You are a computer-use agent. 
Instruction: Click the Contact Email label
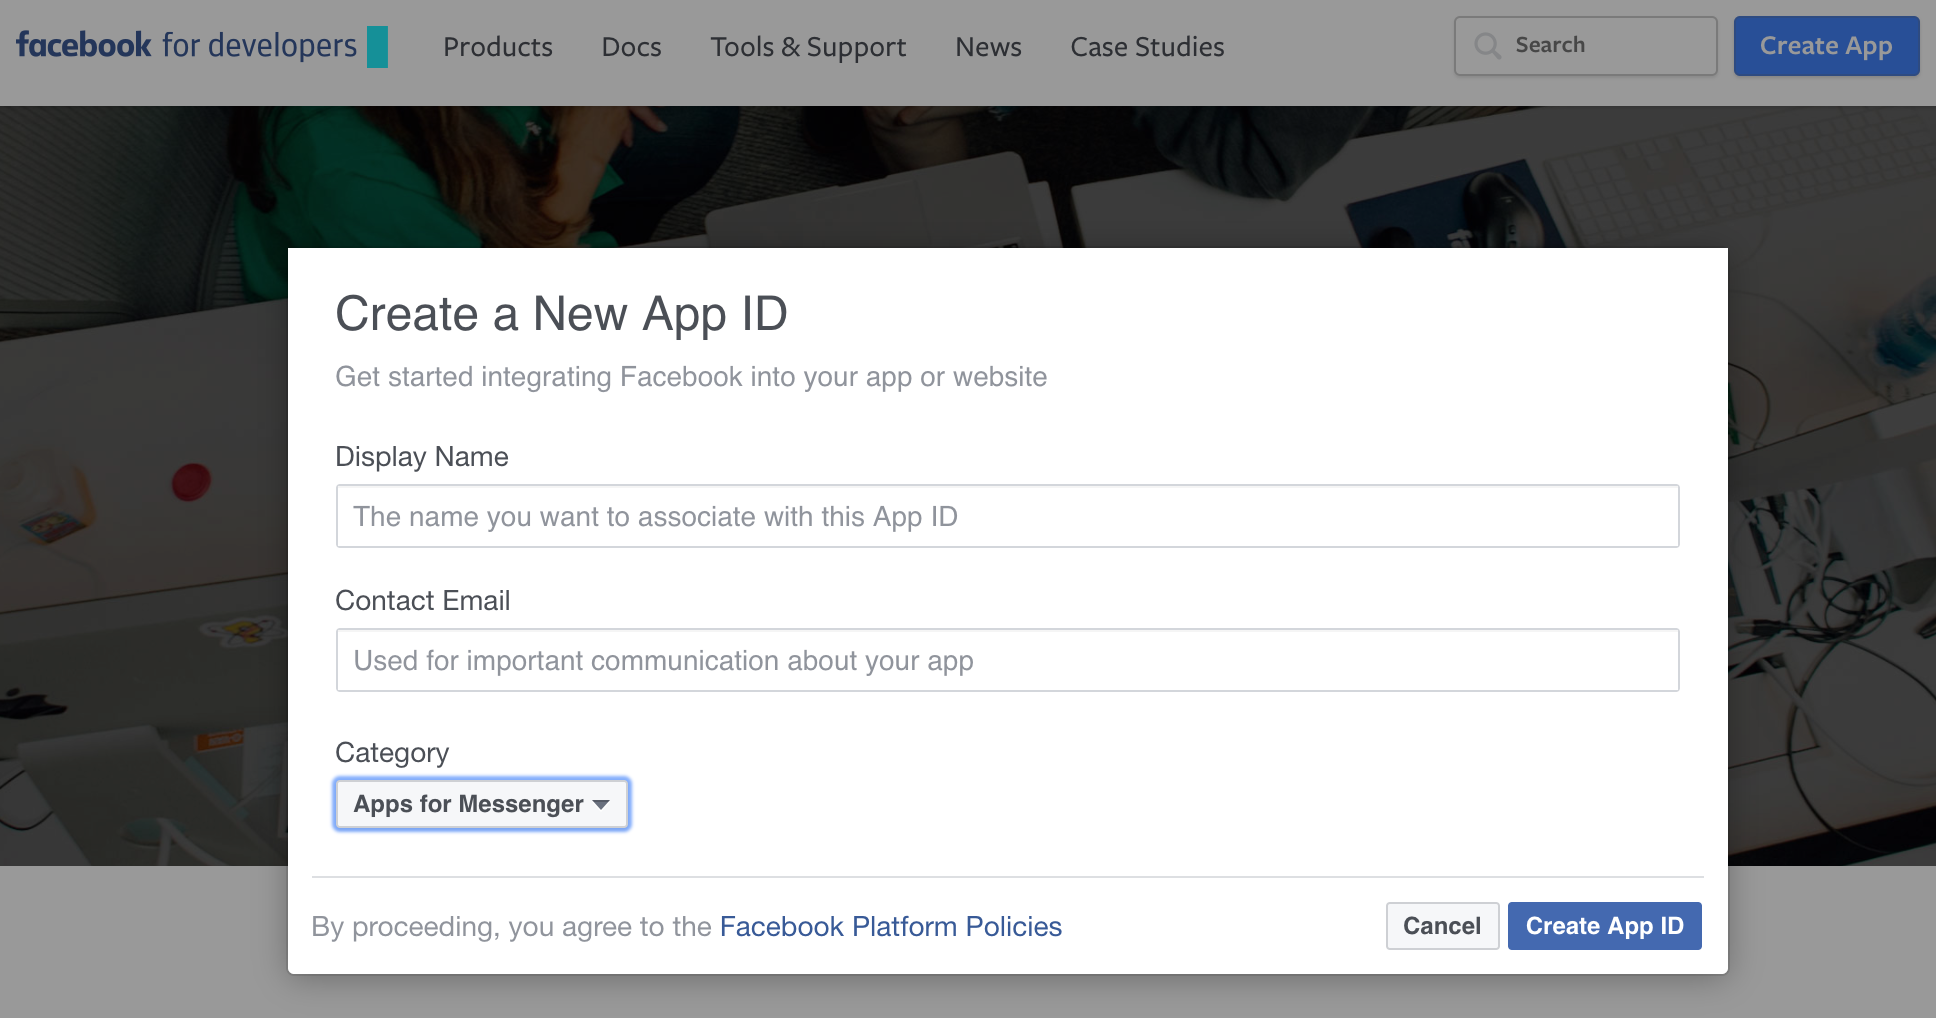point(423,601)
